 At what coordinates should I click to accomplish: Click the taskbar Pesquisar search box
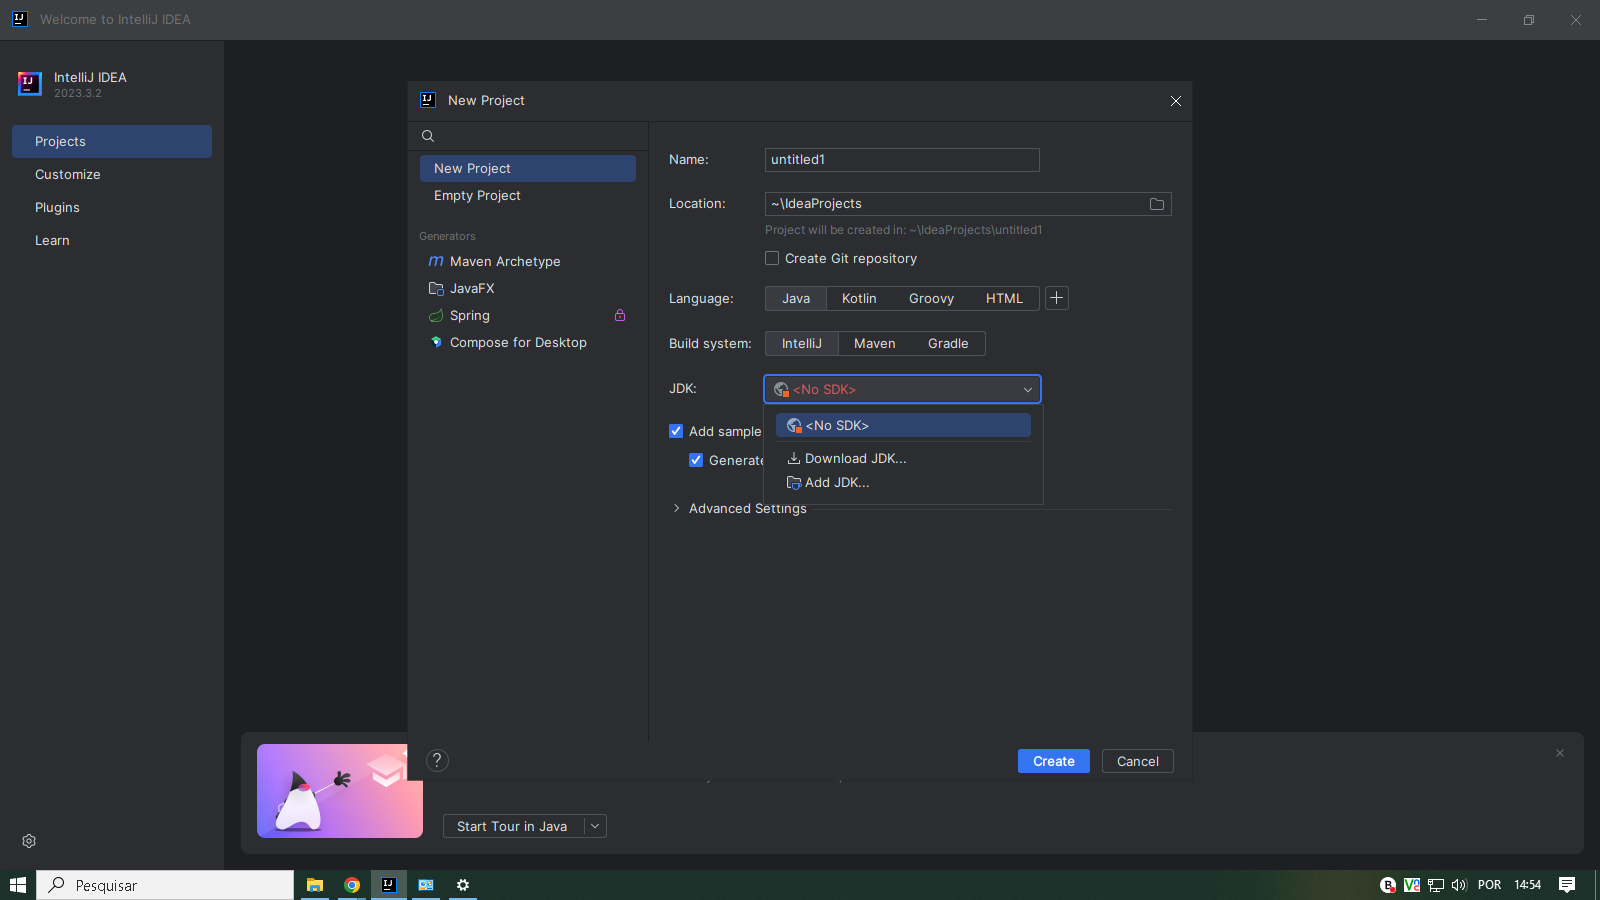(x=165, y=885)
